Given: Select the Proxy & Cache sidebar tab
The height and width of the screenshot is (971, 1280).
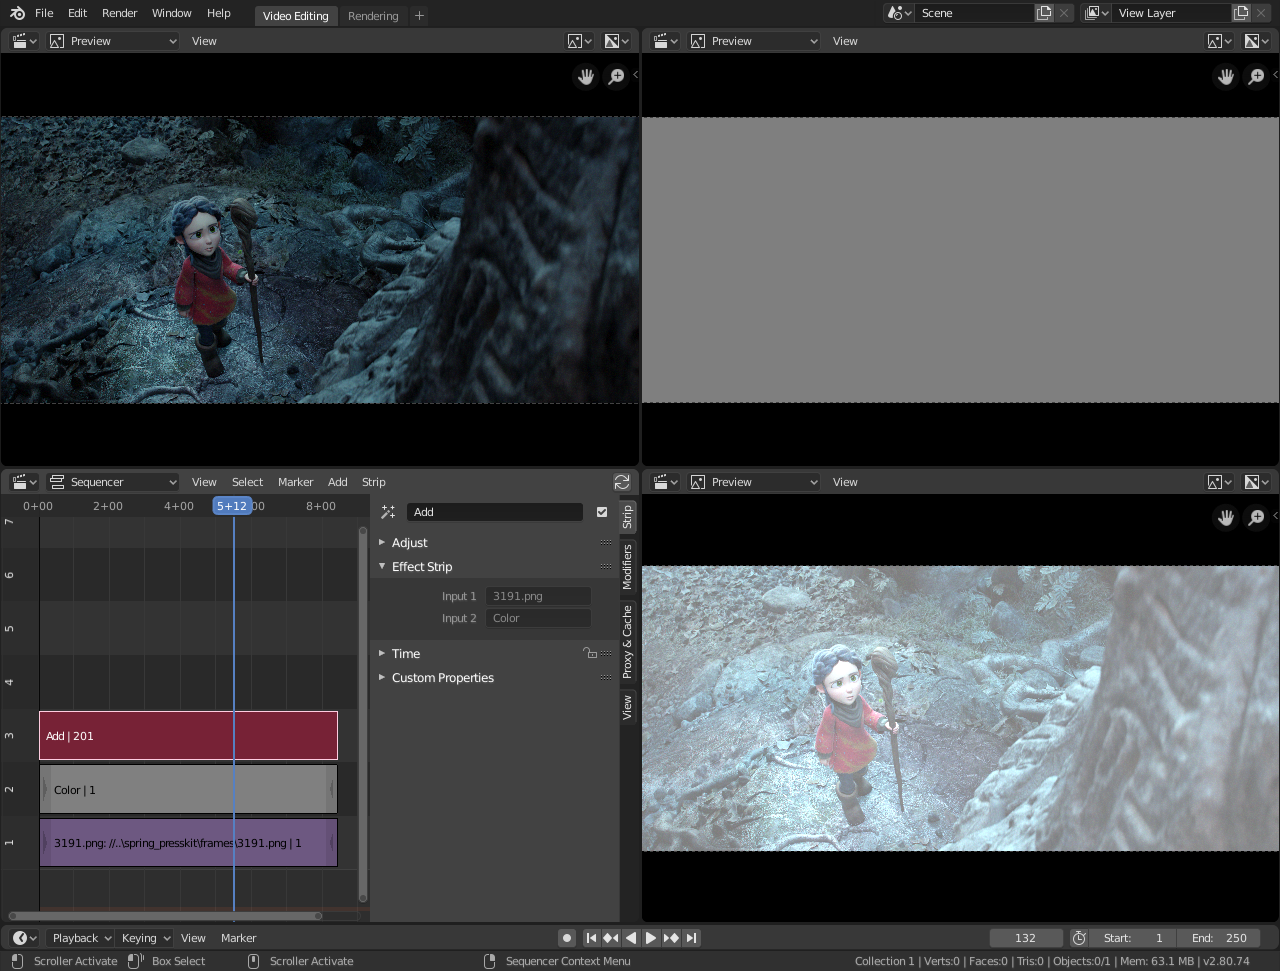Looking at the screenshot, I should pos(626,630).
